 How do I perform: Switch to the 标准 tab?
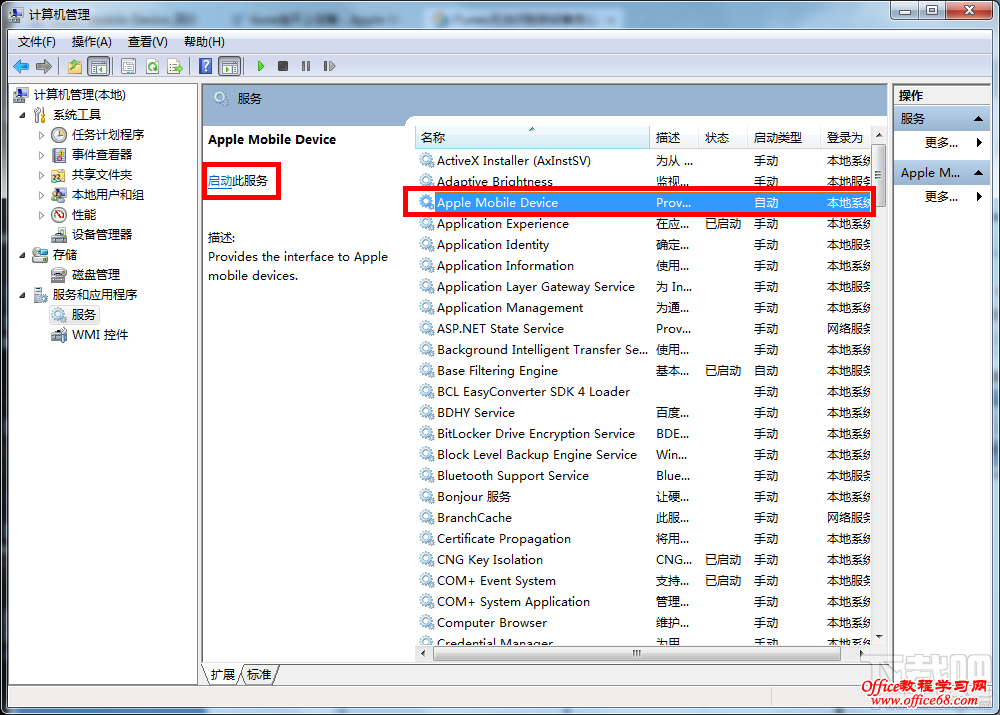pyautogui.click(x=259, y=675)
